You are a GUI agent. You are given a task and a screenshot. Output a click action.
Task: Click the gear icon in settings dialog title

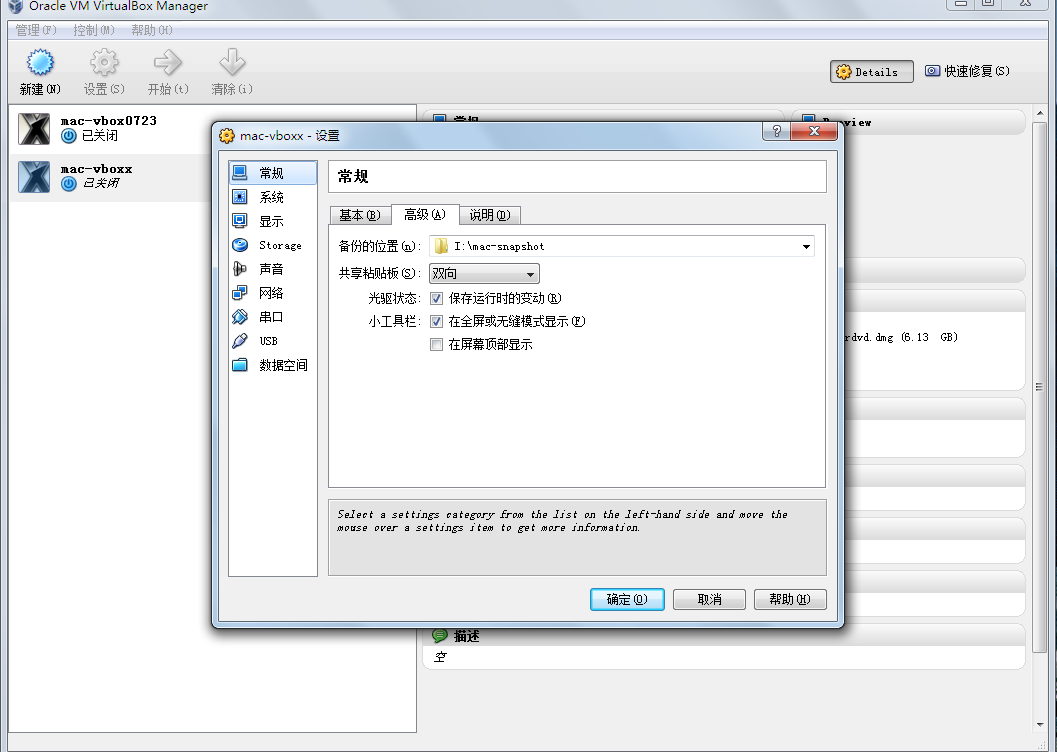pyautogui.click(x=227, y=135)
